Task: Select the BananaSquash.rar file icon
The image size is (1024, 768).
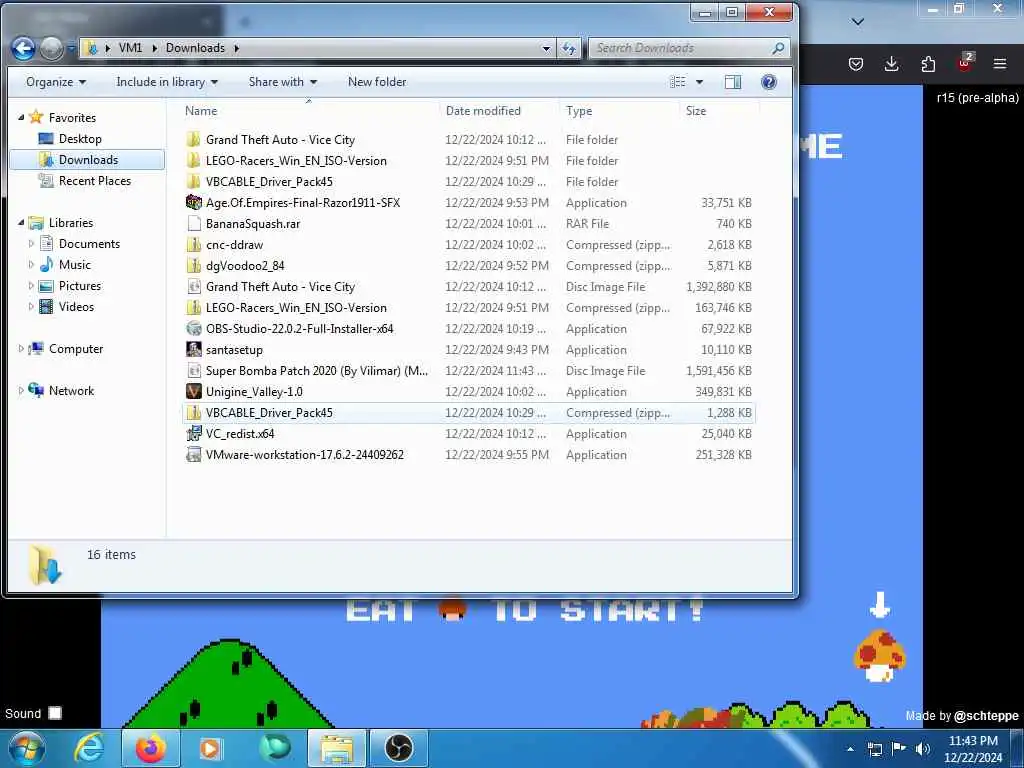Action: [193, 223]
